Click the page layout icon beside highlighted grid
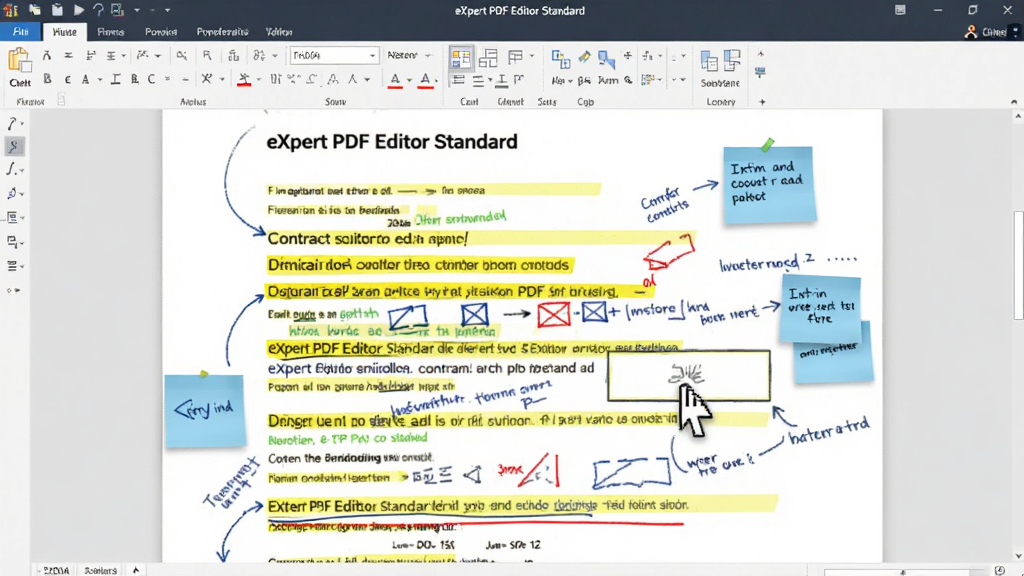Viewport: 1024px width, 576px height. pyautogui.click(x=488, y=58)
